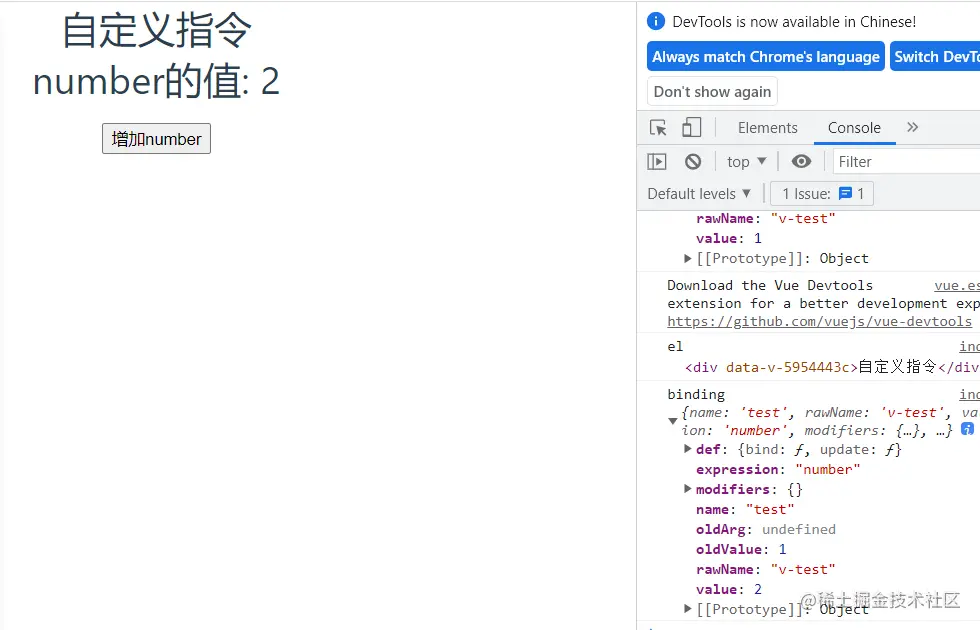Click the live expression eye icon
This screenshot has height=630, width=980.
(801, 162)
